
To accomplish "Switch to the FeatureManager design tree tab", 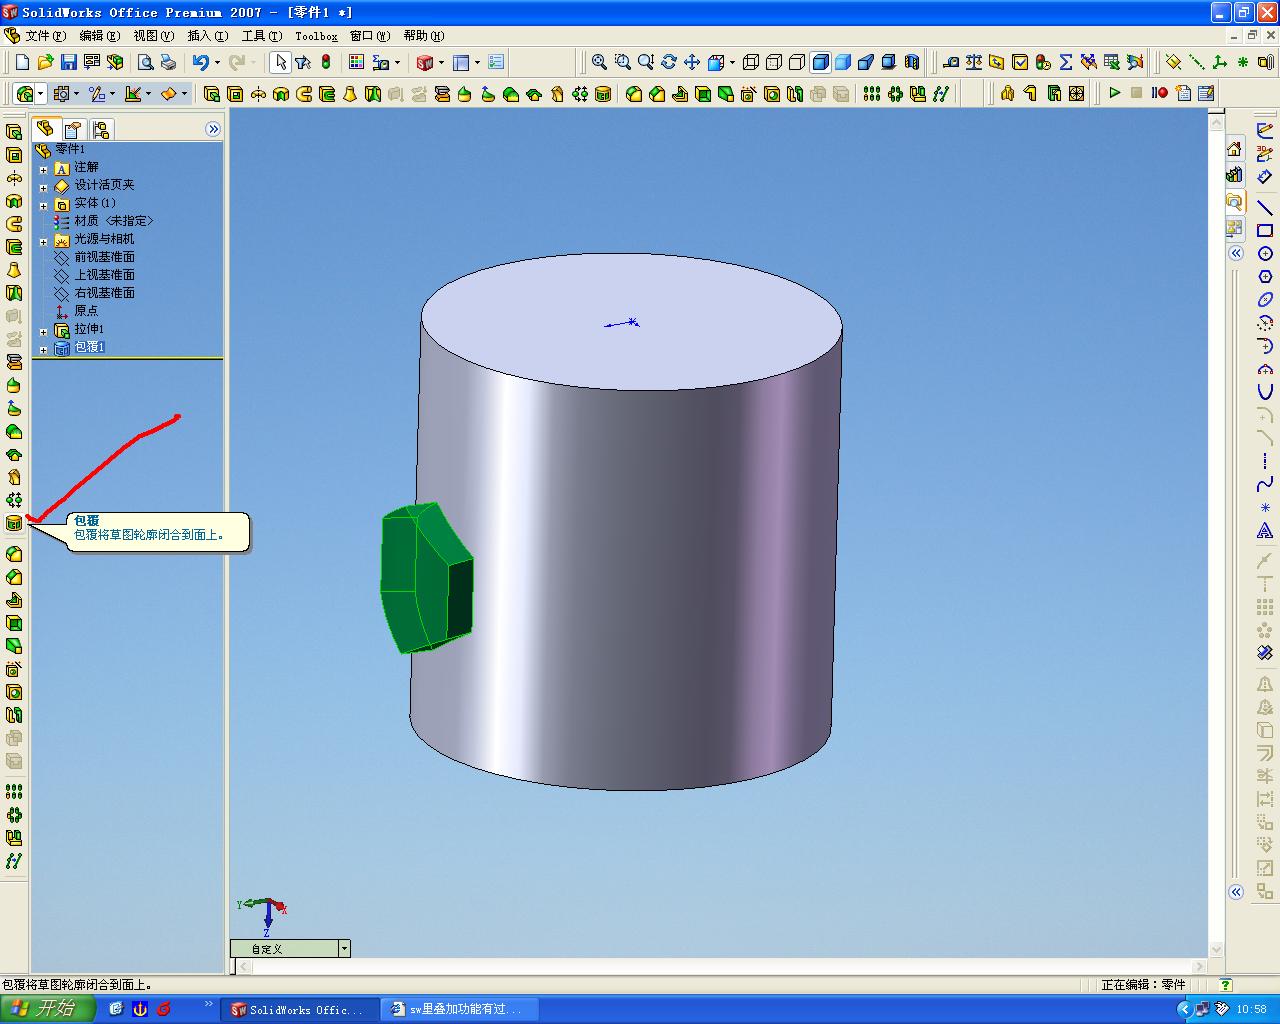I will tap(45, 129).
